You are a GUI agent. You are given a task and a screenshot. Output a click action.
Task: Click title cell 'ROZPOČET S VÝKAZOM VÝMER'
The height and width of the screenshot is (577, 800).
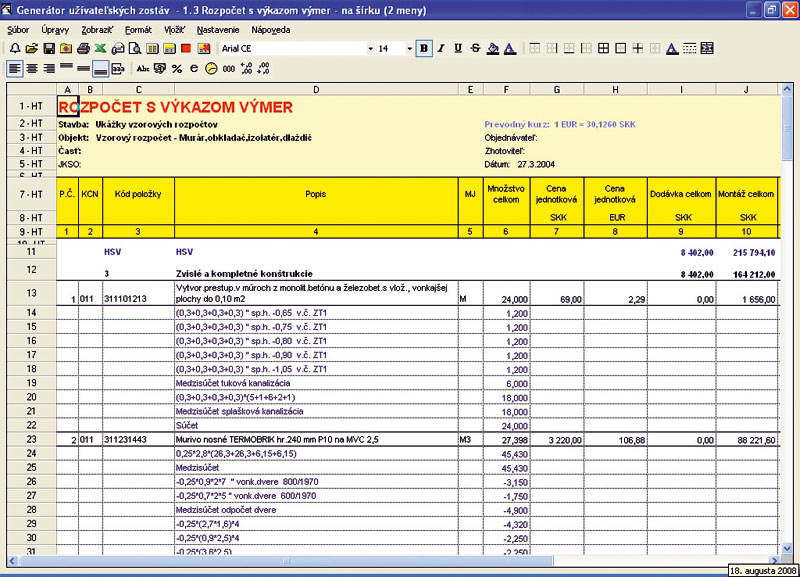click(x=176, y=107)
